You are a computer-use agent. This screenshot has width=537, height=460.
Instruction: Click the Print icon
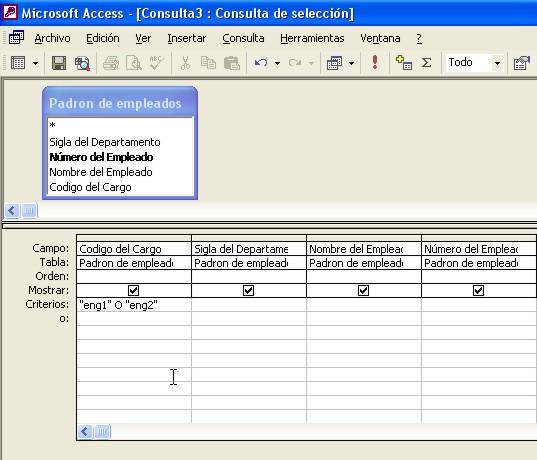point(111,63)
